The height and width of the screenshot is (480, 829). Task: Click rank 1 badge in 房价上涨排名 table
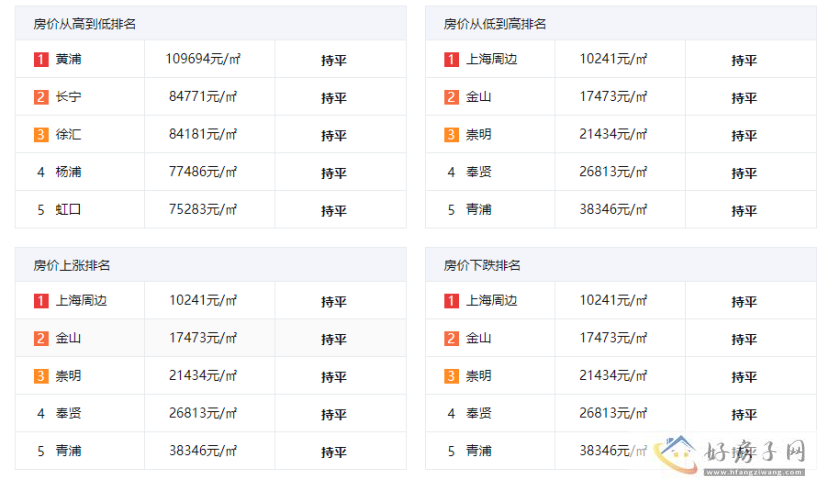pyautogui.click(x=41, y=301)
